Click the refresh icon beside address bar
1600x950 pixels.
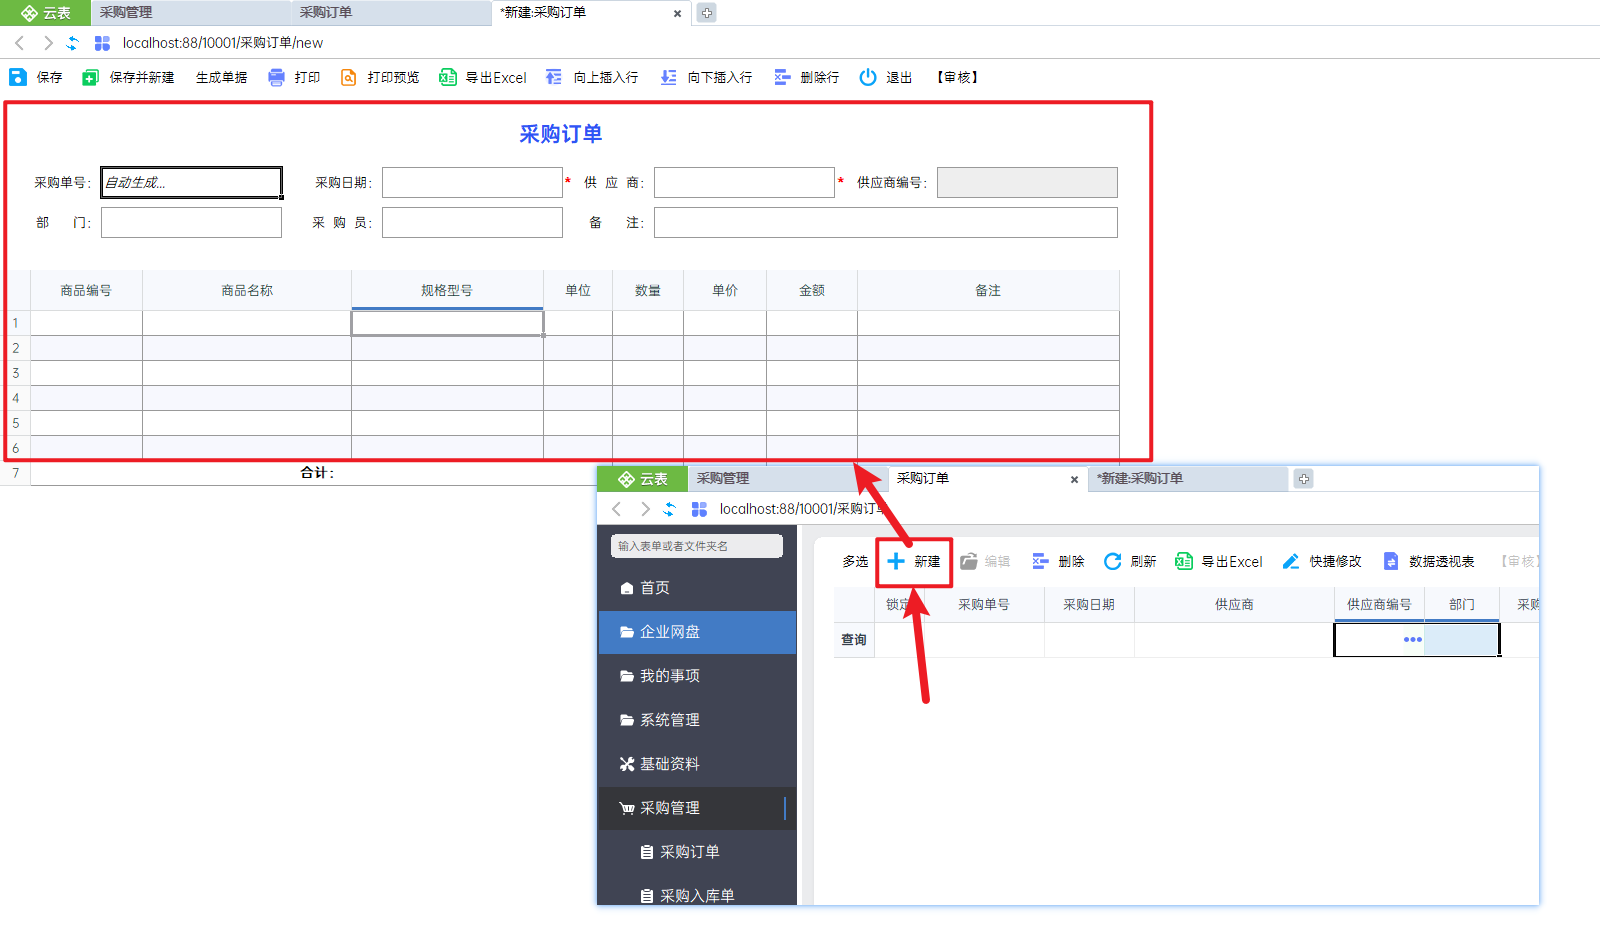pos(73,43)
